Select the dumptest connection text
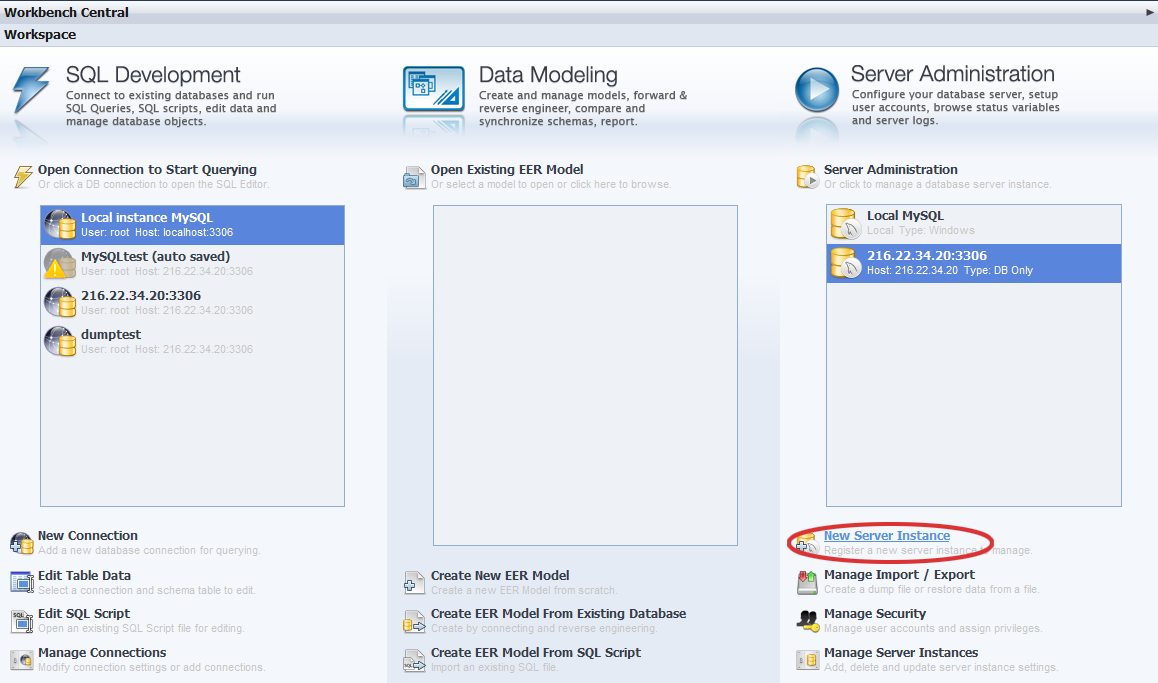This screenshot has height=683, width=1158. [111, 334]
